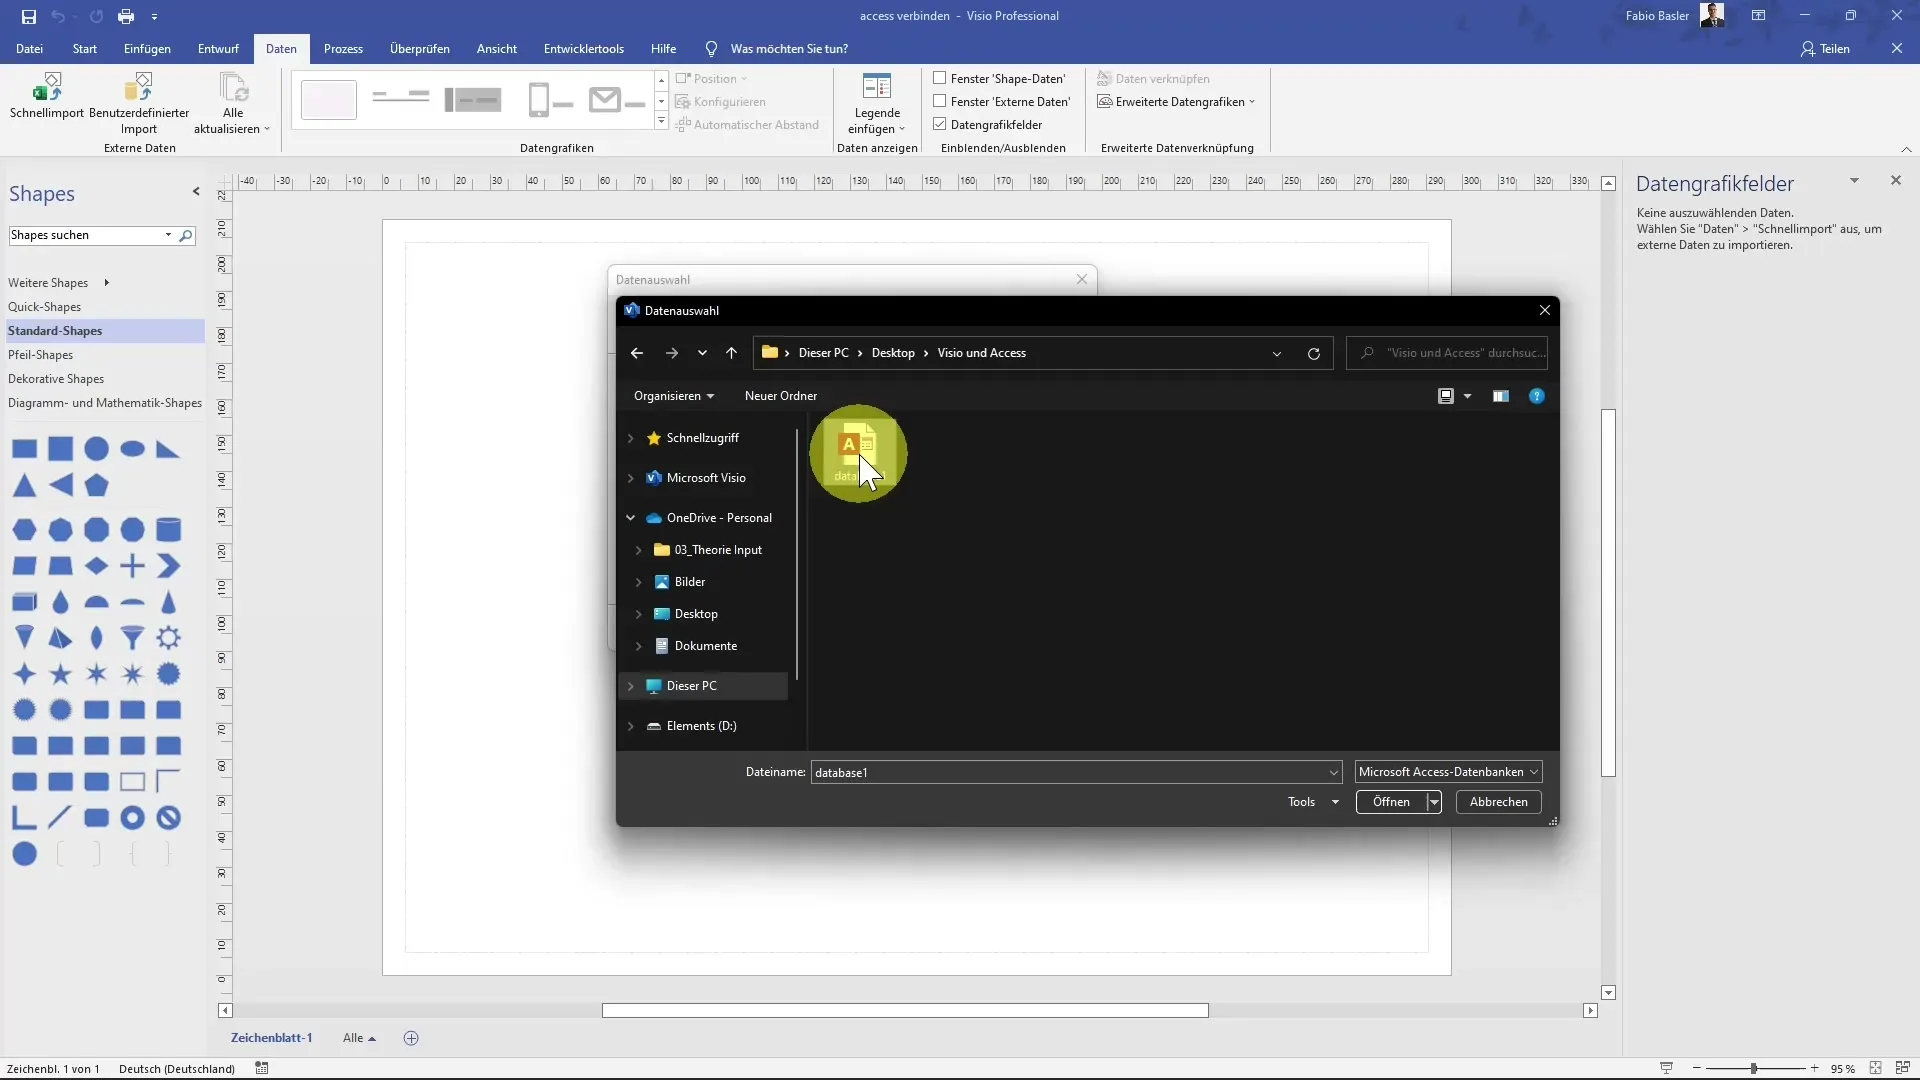The width and height of the screenshot is (1920, 1080).
Task: Click the zoom slider handle
Action: 1753,1069
